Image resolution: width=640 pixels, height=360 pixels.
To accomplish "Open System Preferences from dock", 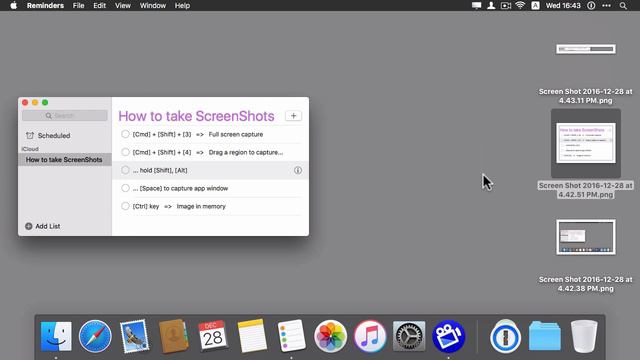I will click(409, 336).
